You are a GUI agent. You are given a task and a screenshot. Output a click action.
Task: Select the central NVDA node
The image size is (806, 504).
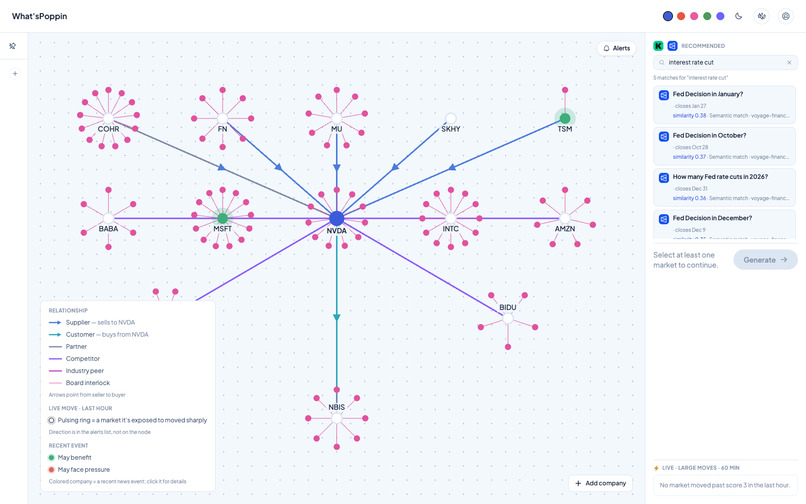pos(337,218)
